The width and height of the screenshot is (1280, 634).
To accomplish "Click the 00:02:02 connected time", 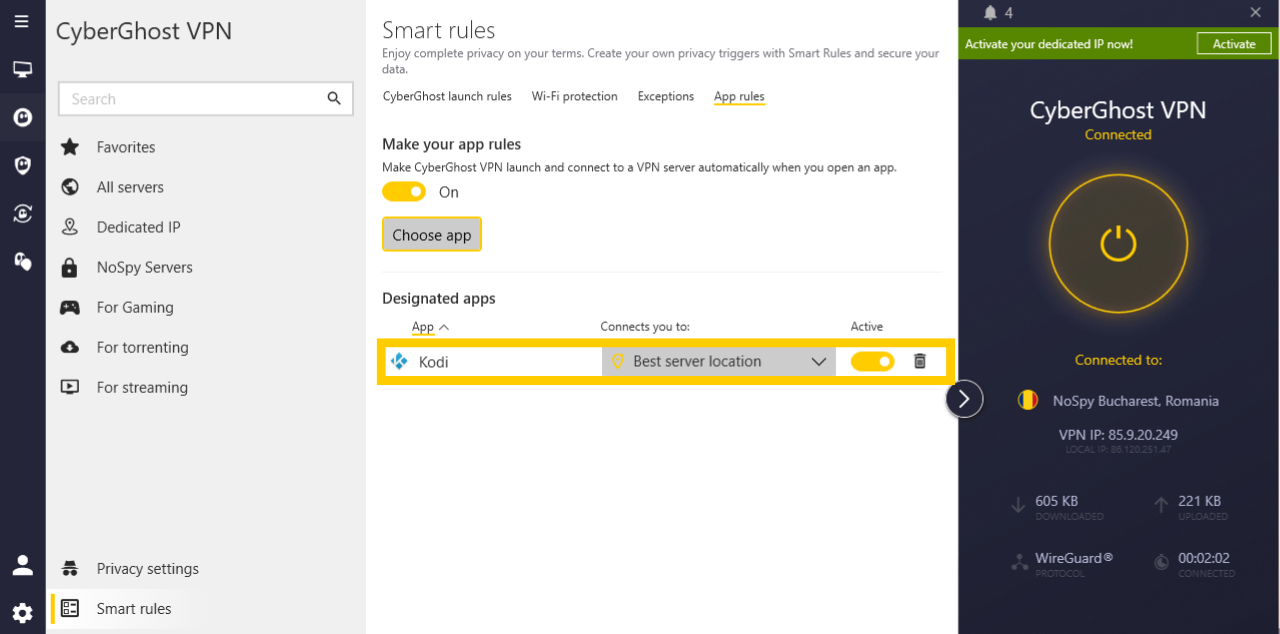I will 1203,558.
